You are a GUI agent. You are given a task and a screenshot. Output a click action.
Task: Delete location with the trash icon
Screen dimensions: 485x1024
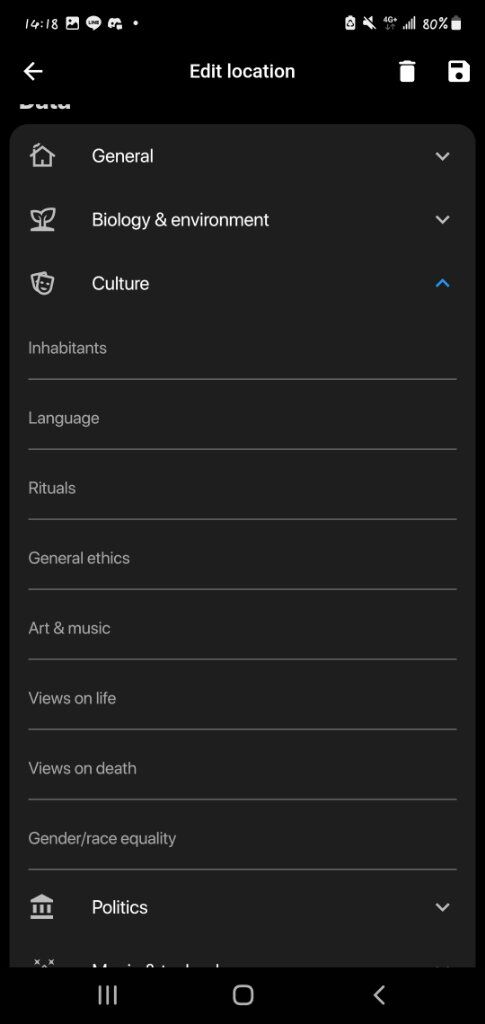407,71
